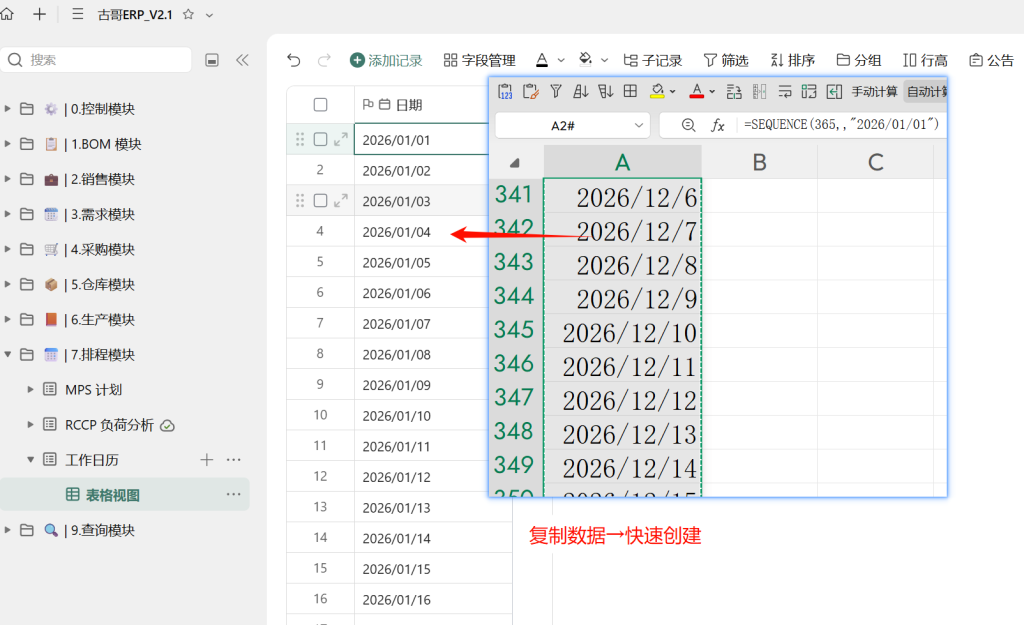Viewport: 1024px width, 625px height.
Task: Expand the 0.控制模块 folder
Action: pyautogui.click(x=7, y=108)
